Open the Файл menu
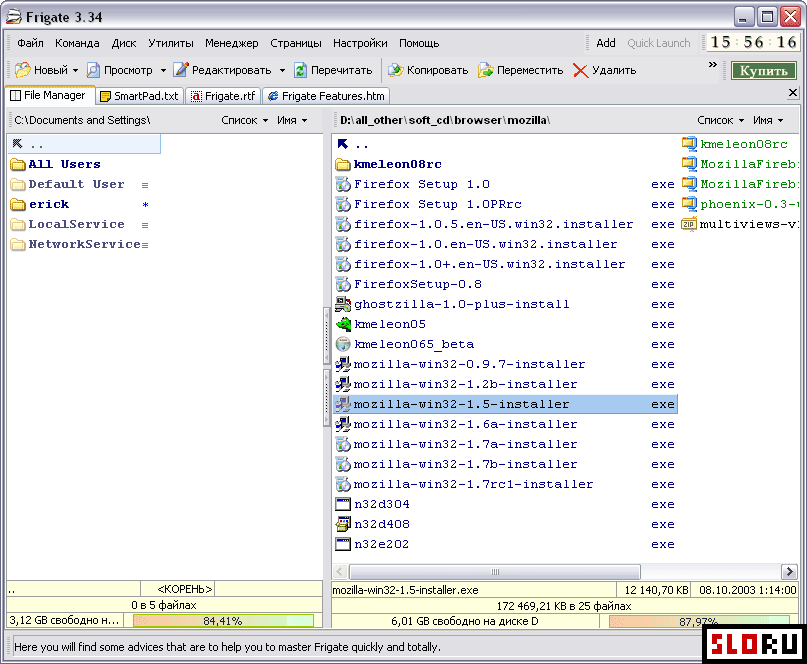807x664 pixels. coord(30,43)
